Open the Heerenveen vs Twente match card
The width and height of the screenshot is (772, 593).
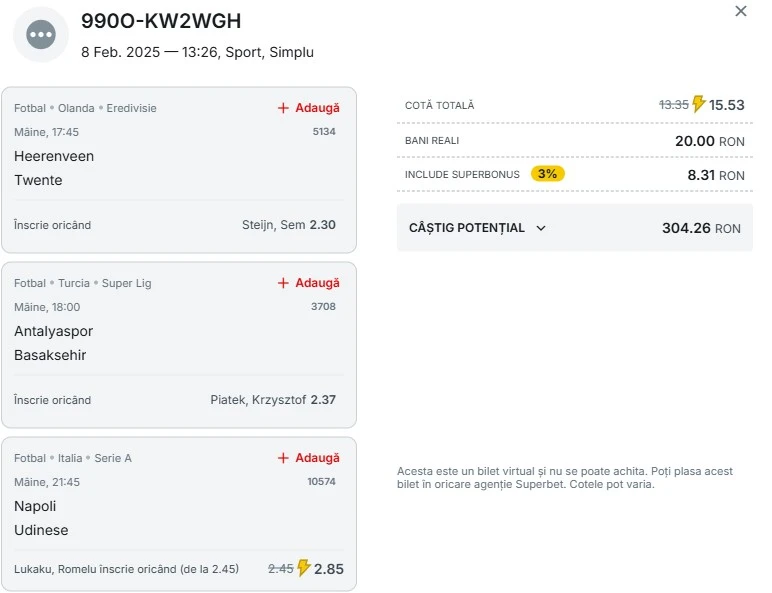click(x=179, y=170)
